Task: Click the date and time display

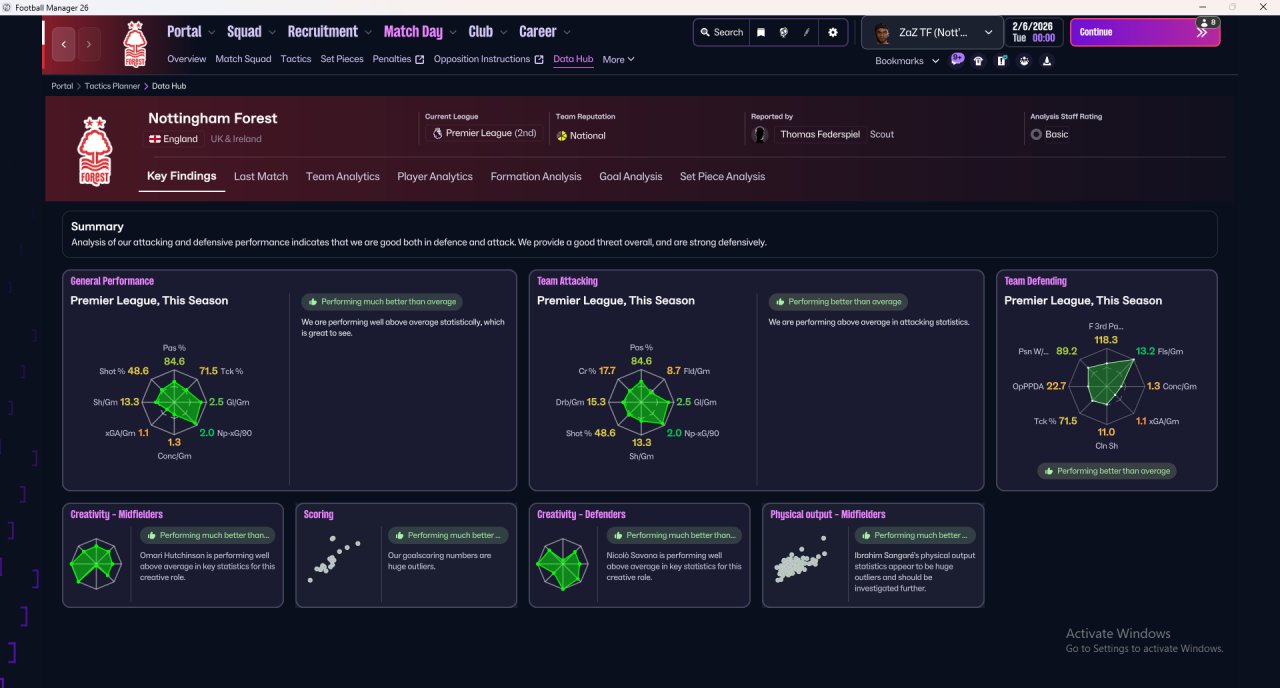Action: (1034, 32)
